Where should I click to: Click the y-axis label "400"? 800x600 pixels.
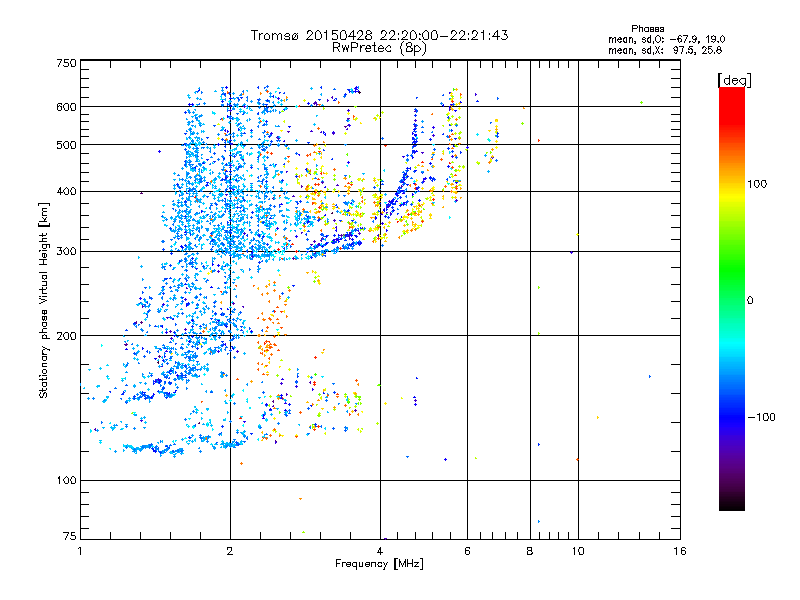66,191
